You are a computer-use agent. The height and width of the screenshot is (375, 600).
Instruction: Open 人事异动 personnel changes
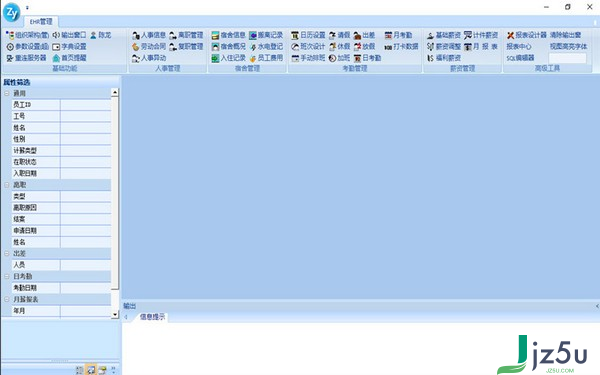149,58
